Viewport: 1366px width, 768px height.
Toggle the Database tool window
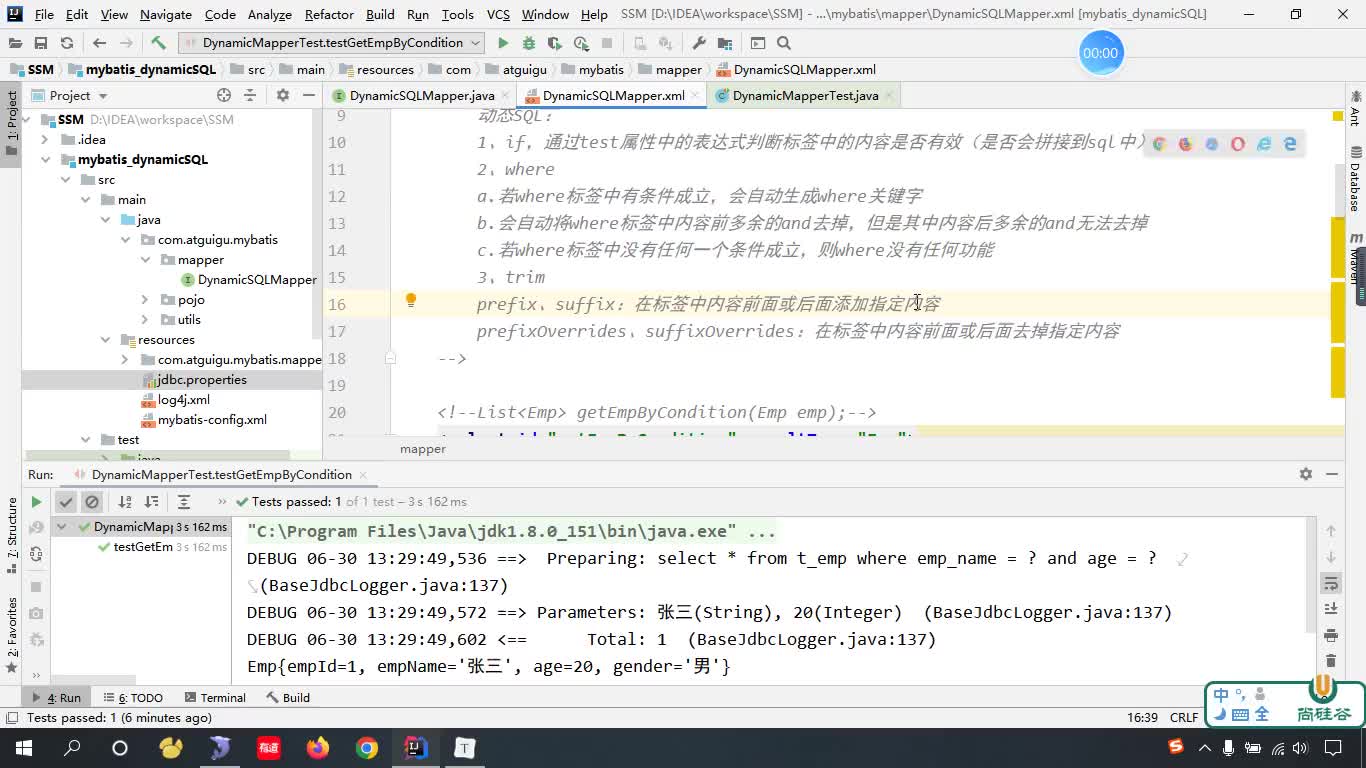click(x=1355, y=180)
